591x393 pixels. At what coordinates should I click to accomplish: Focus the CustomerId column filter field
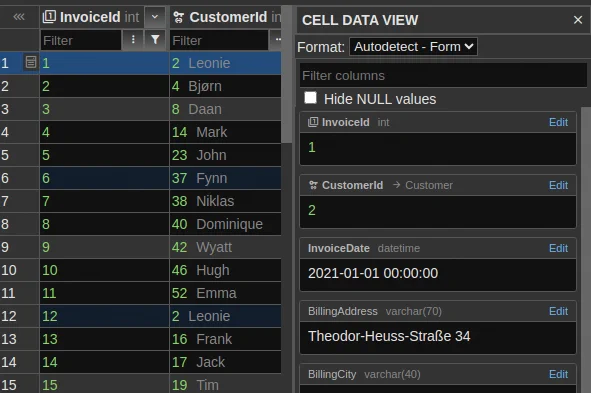[x=219, y=40]
